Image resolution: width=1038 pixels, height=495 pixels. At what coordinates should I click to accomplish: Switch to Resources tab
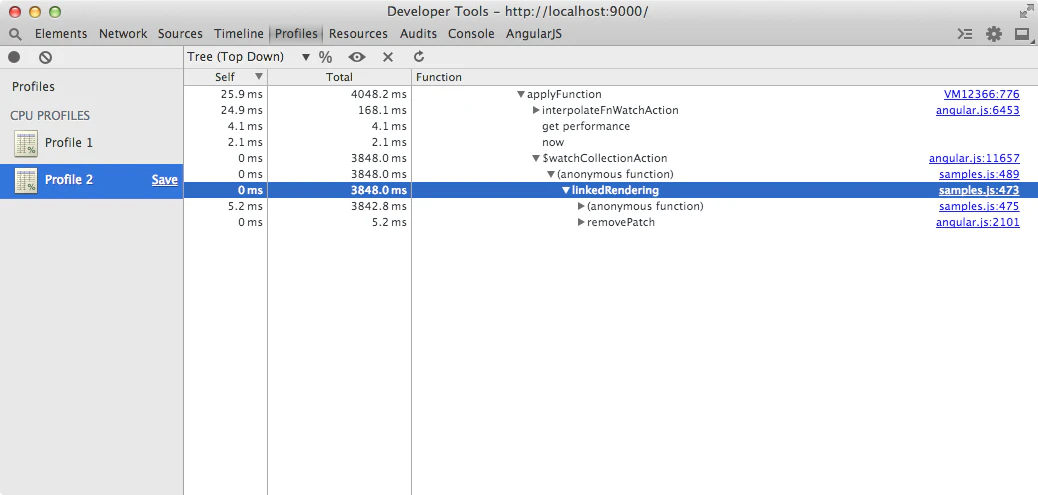point(358,34)
